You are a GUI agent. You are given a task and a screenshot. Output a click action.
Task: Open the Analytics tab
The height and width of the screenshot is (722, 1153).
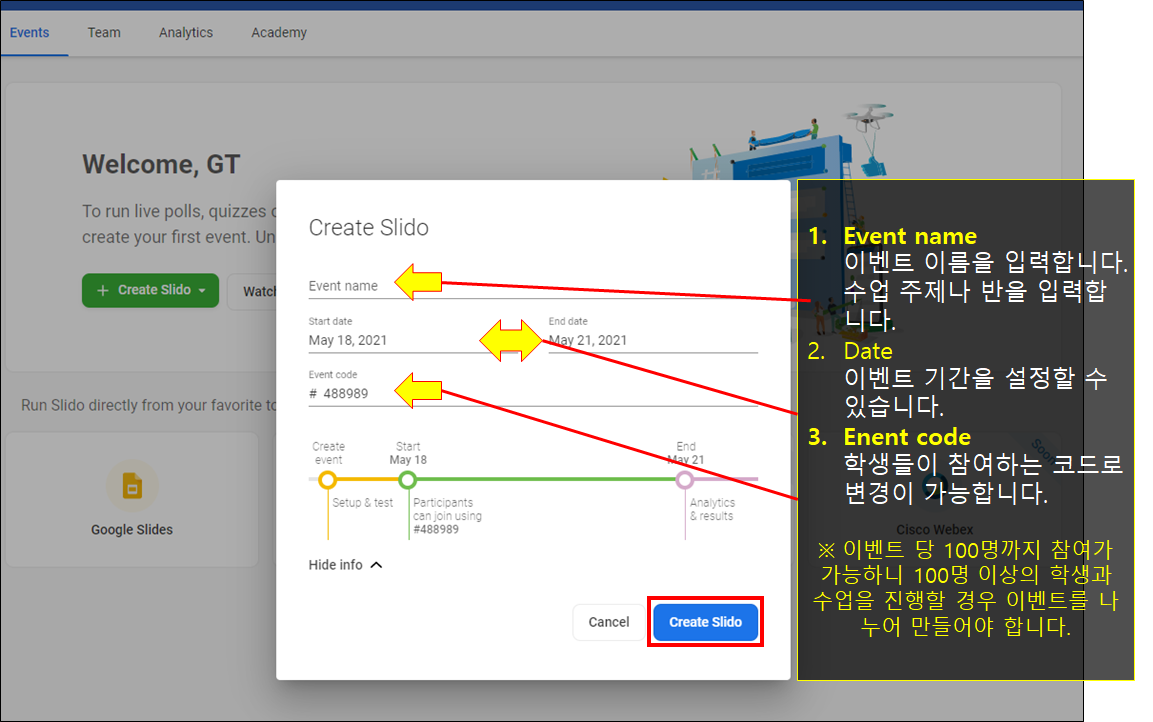click(186, 33)
